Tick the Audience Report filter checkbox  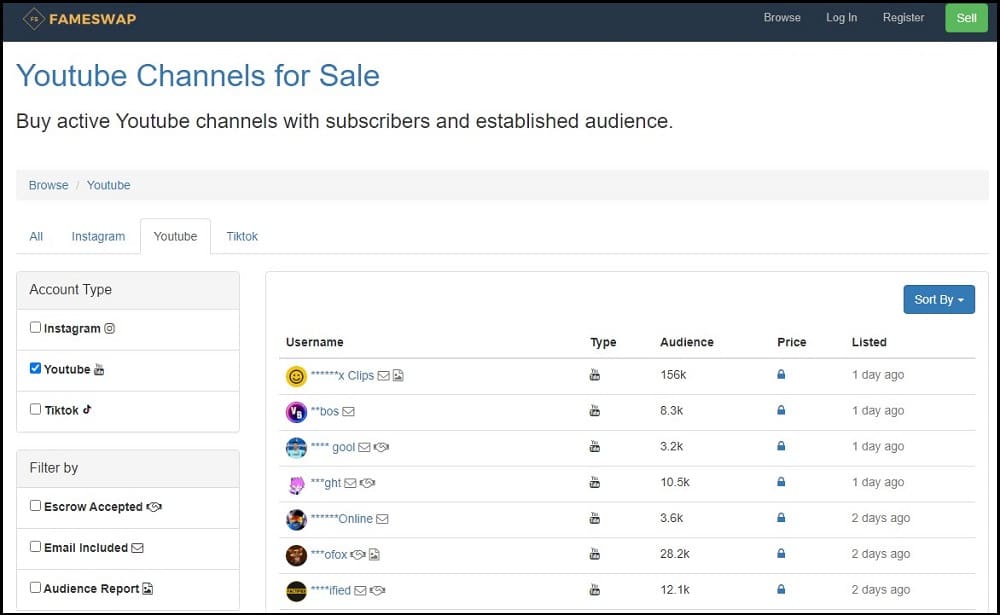pyautogui.click(x=35, y=587)
